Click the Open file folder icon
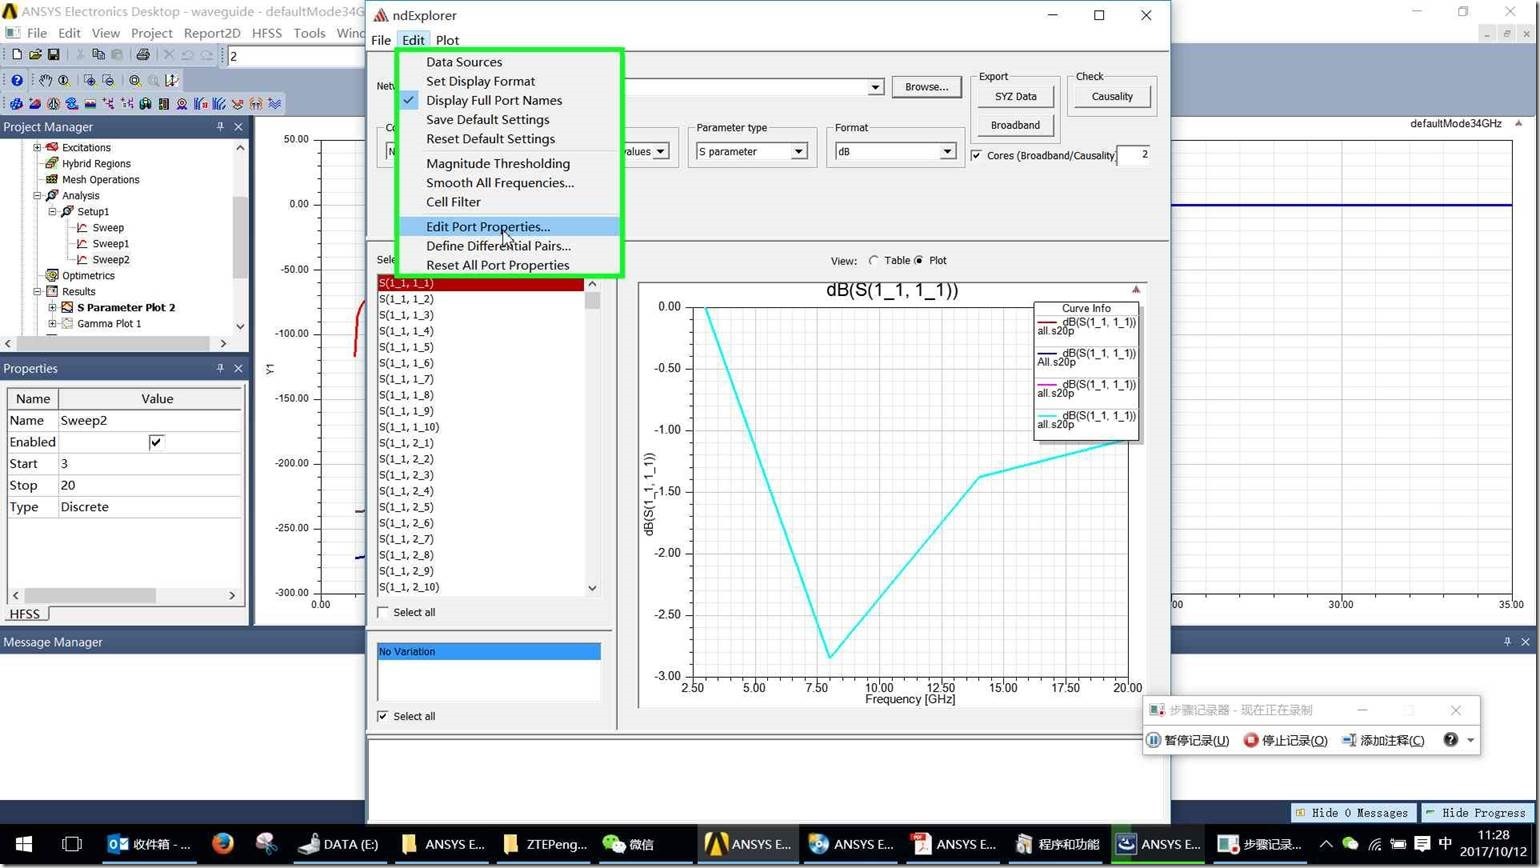 click(35, 55)
